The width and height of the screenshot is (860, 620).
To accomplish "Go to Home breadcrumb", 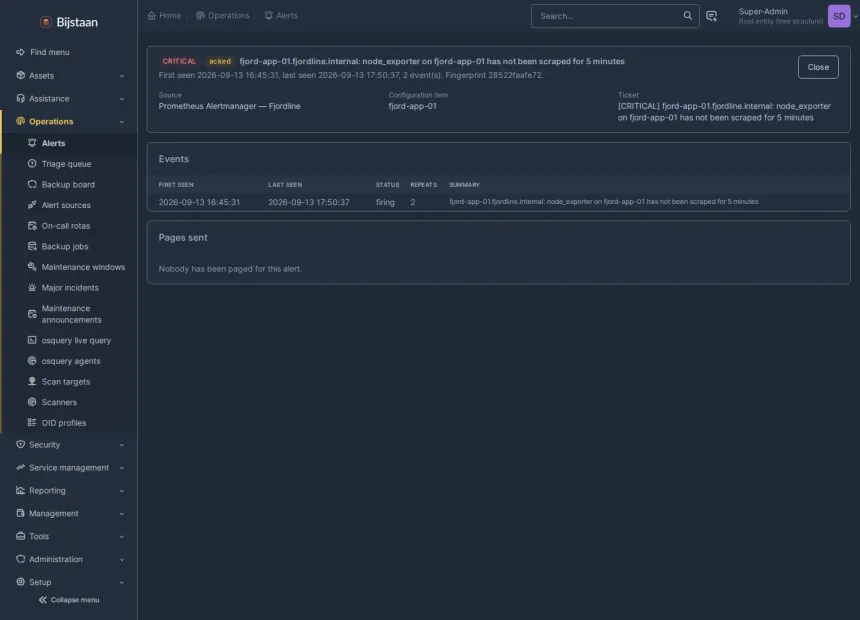I will point(165,15).
